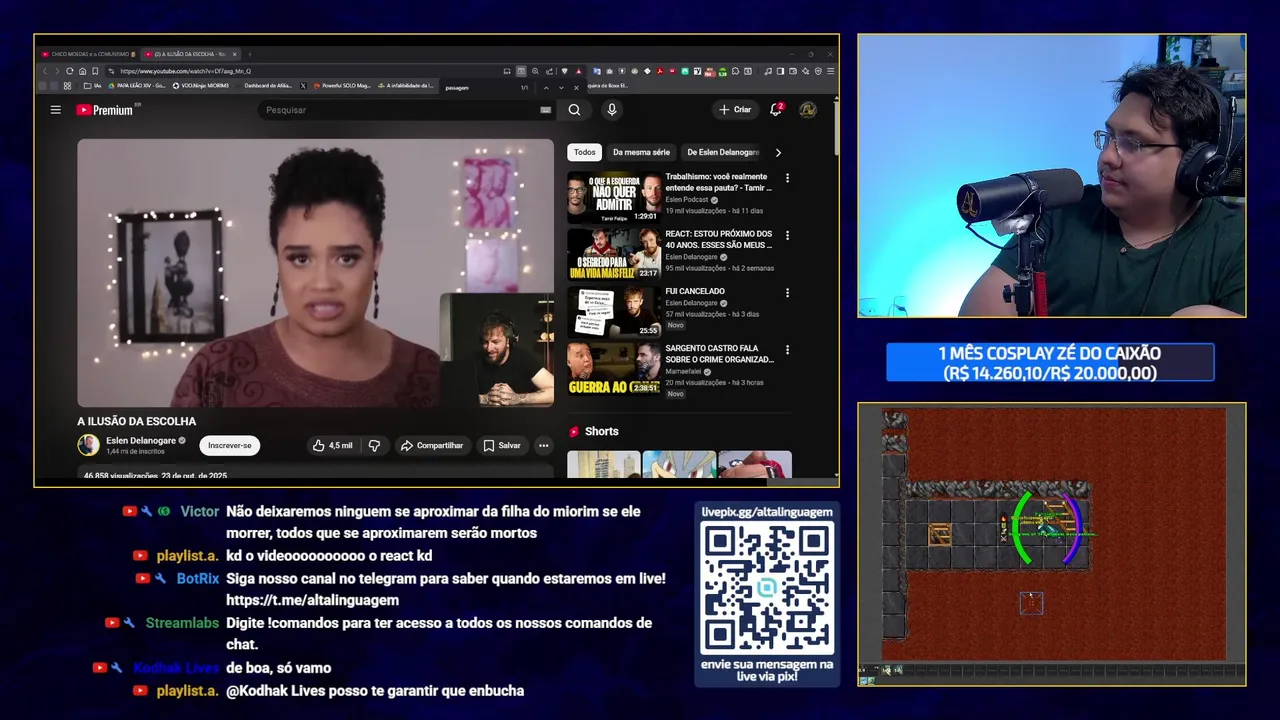Click the livepix QR code
1280x720 pixels.
pos(767,588)
